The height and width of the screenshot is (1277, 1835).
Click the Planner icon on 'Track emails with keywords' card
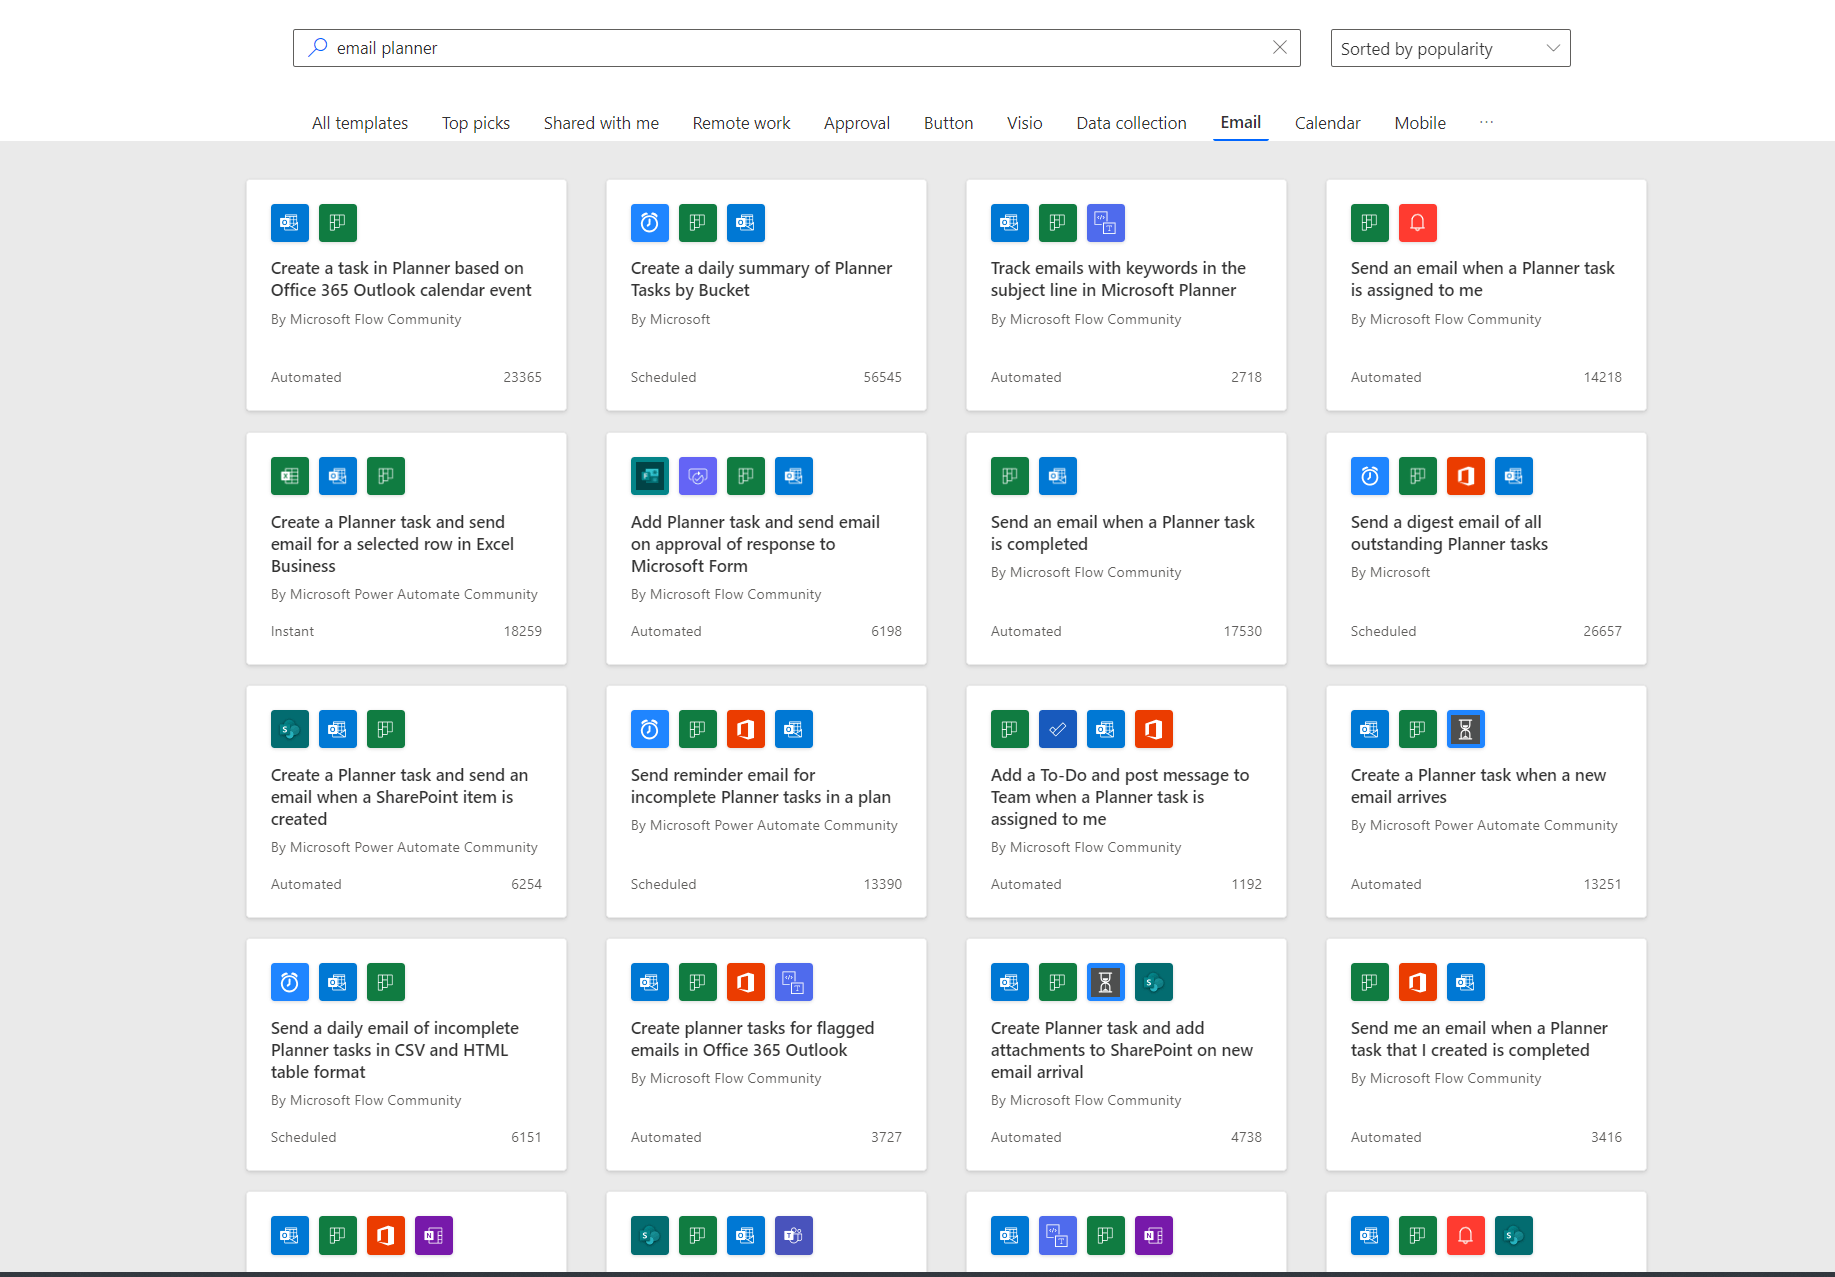click(x=1058, y=223)
